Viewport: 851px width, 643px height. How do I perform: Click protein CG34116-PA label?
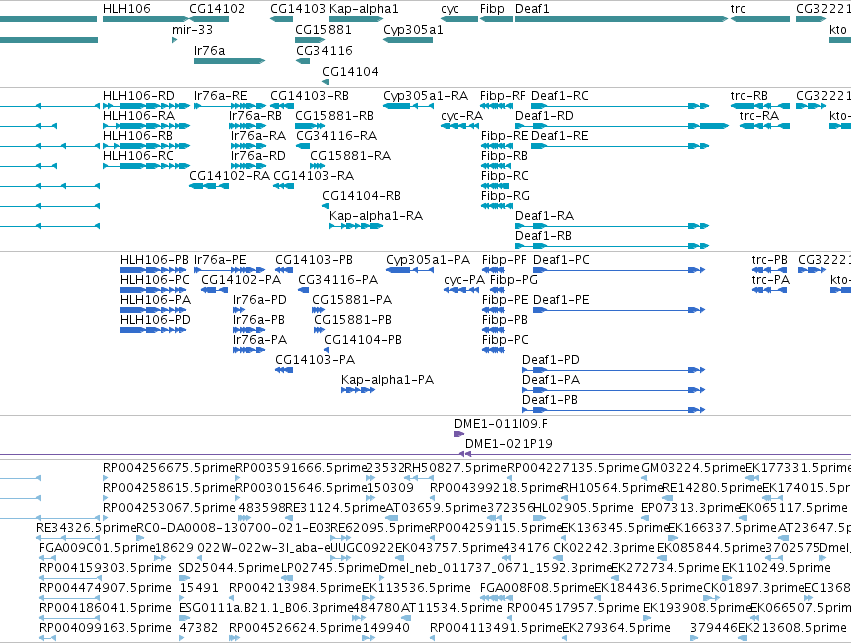pyautogui.click(x=338, y=280)
